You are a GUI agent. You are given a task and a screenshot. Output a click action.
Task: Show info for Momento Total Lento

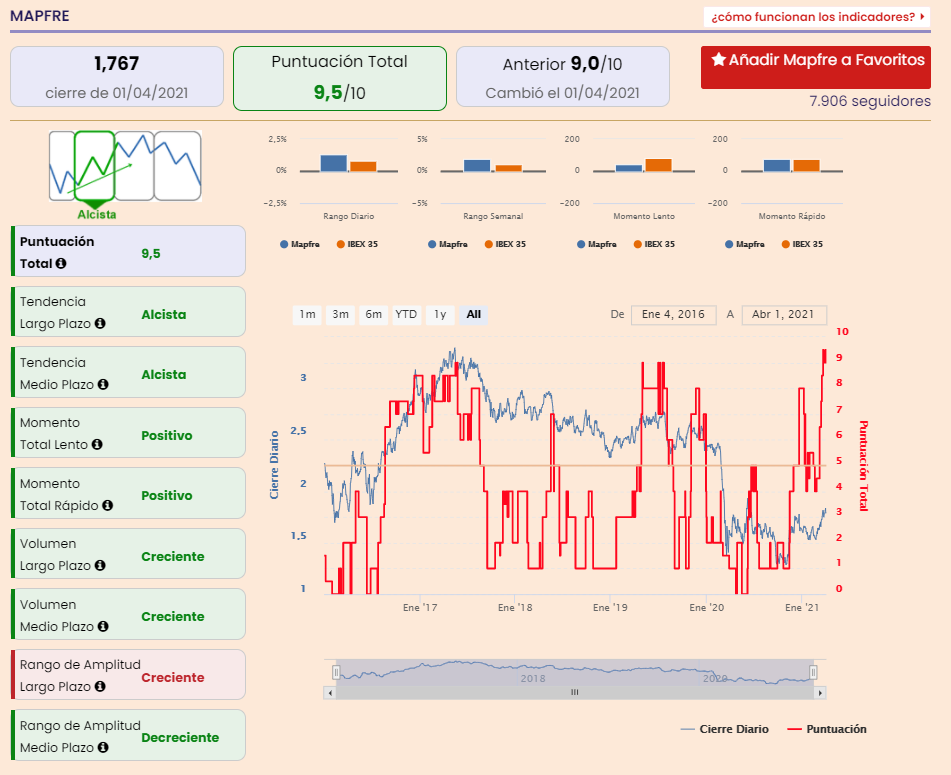pyautogui.click(x=97, y=445)
